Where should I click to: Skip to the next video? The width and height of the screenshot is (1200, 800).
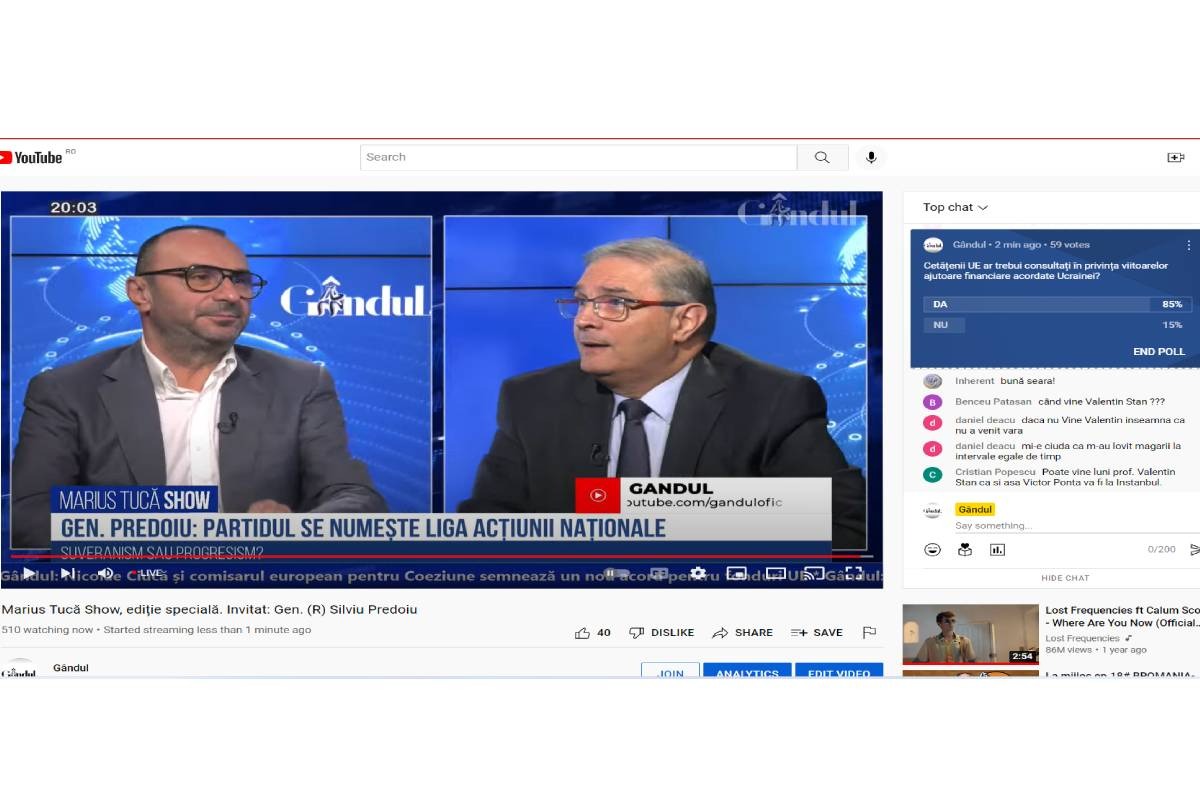(x=67, y=573)
